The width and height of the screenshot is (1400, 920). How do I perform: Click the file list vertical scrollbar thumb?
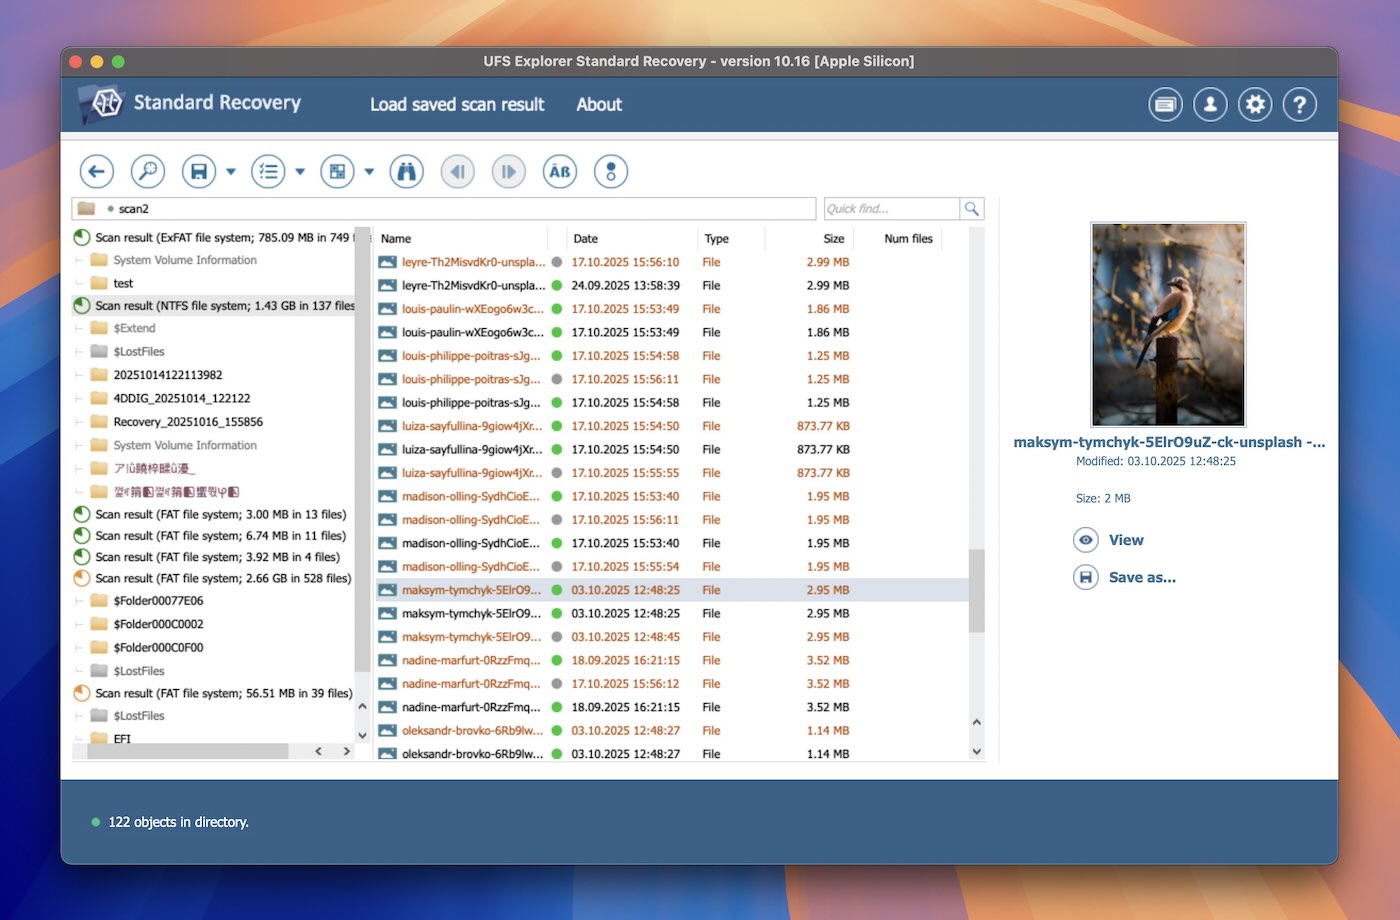[x=977, y=590]
